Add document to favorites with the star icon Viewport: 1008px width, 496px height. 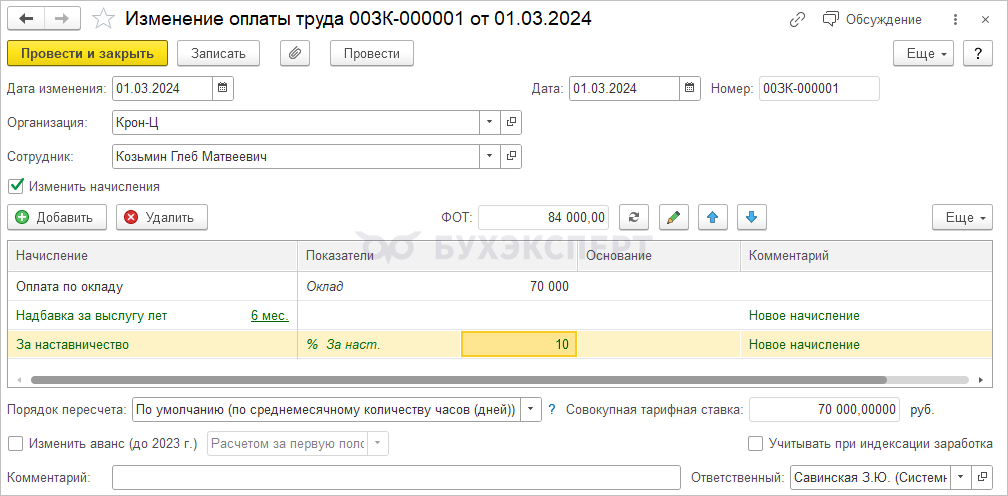[103, 19]
